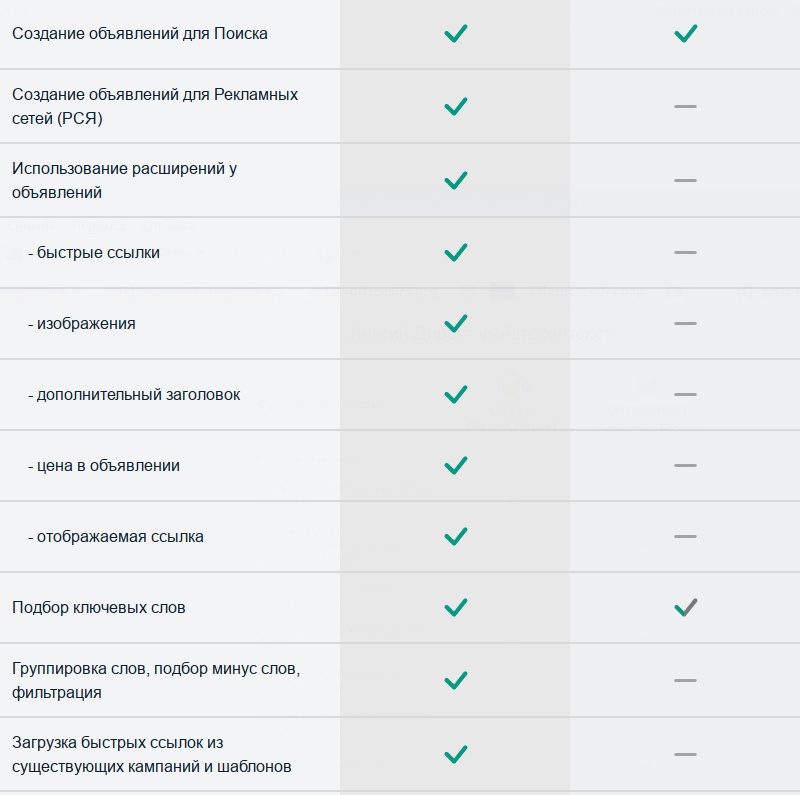Click the gray-tipped checkmark for 'Подбор ключевых слов'
Viewport: 800px width, 795px height.
click(x=685, y=608)
